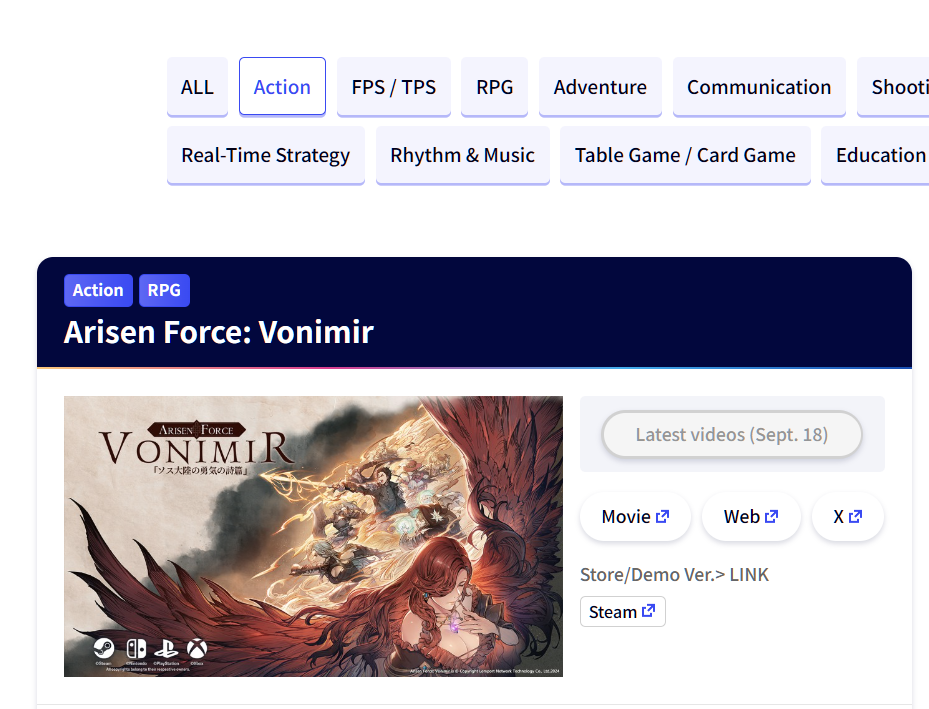
Task: Select the ALL genre filter
Action: 197,86
